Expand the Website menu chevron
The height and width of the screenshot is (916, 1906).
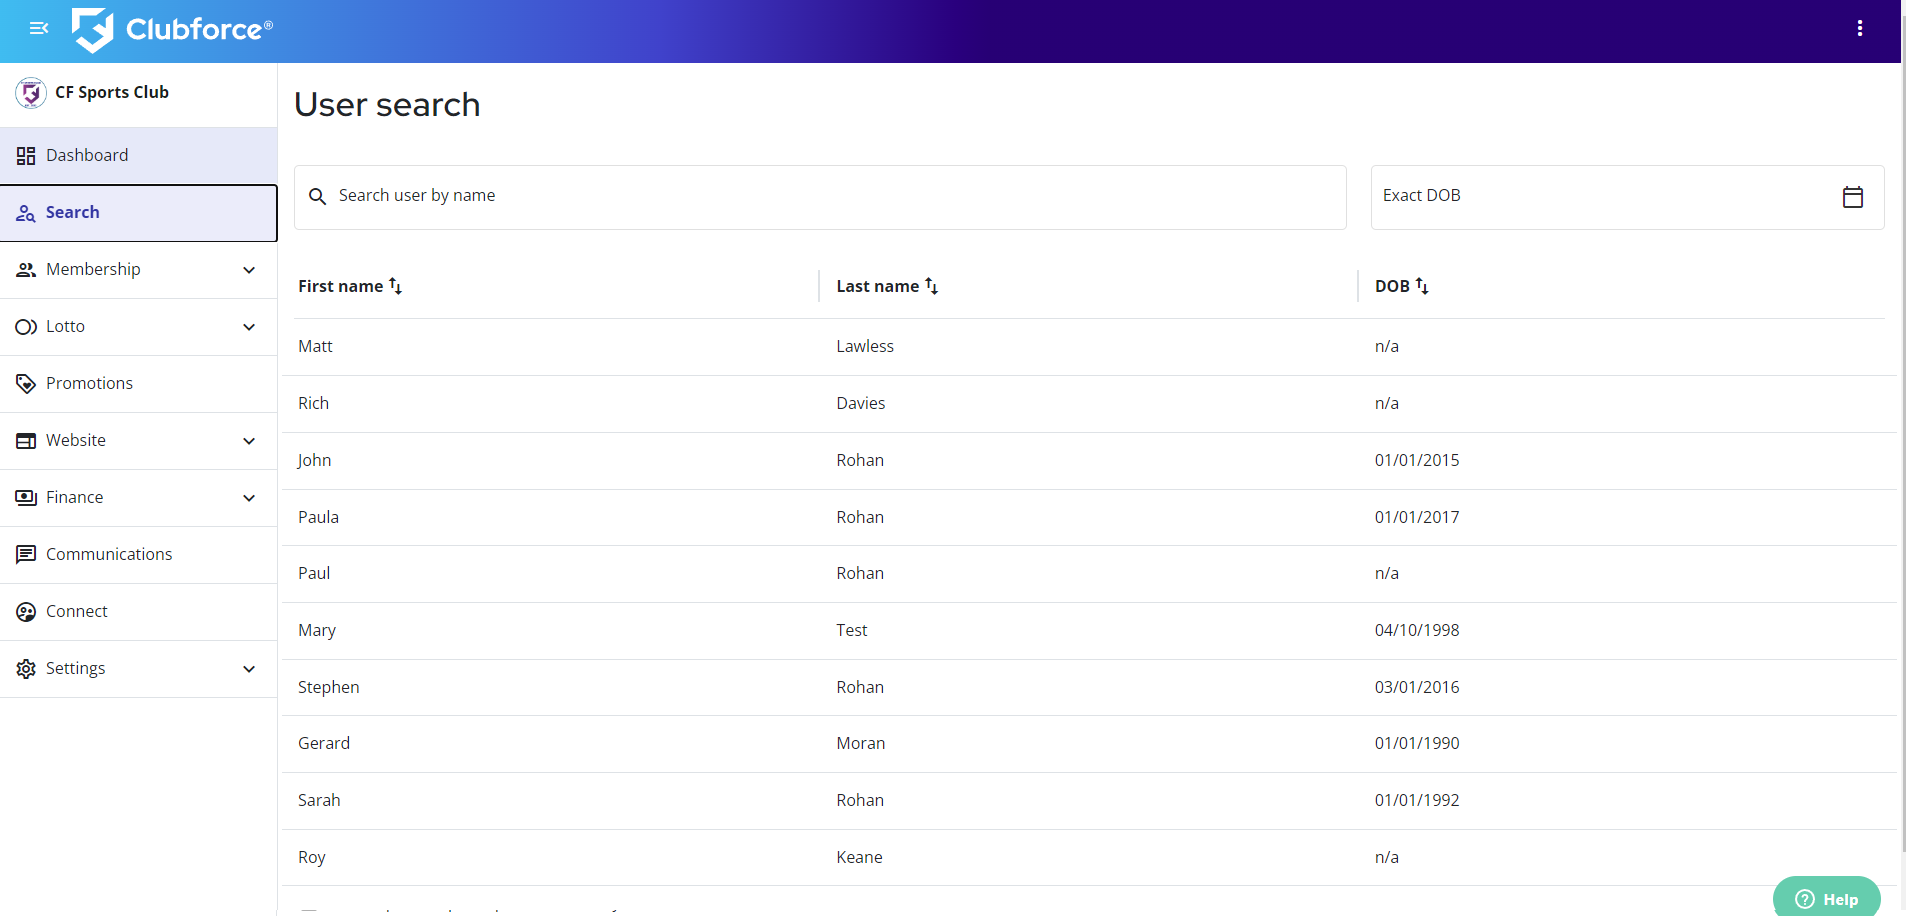(249, 441)
